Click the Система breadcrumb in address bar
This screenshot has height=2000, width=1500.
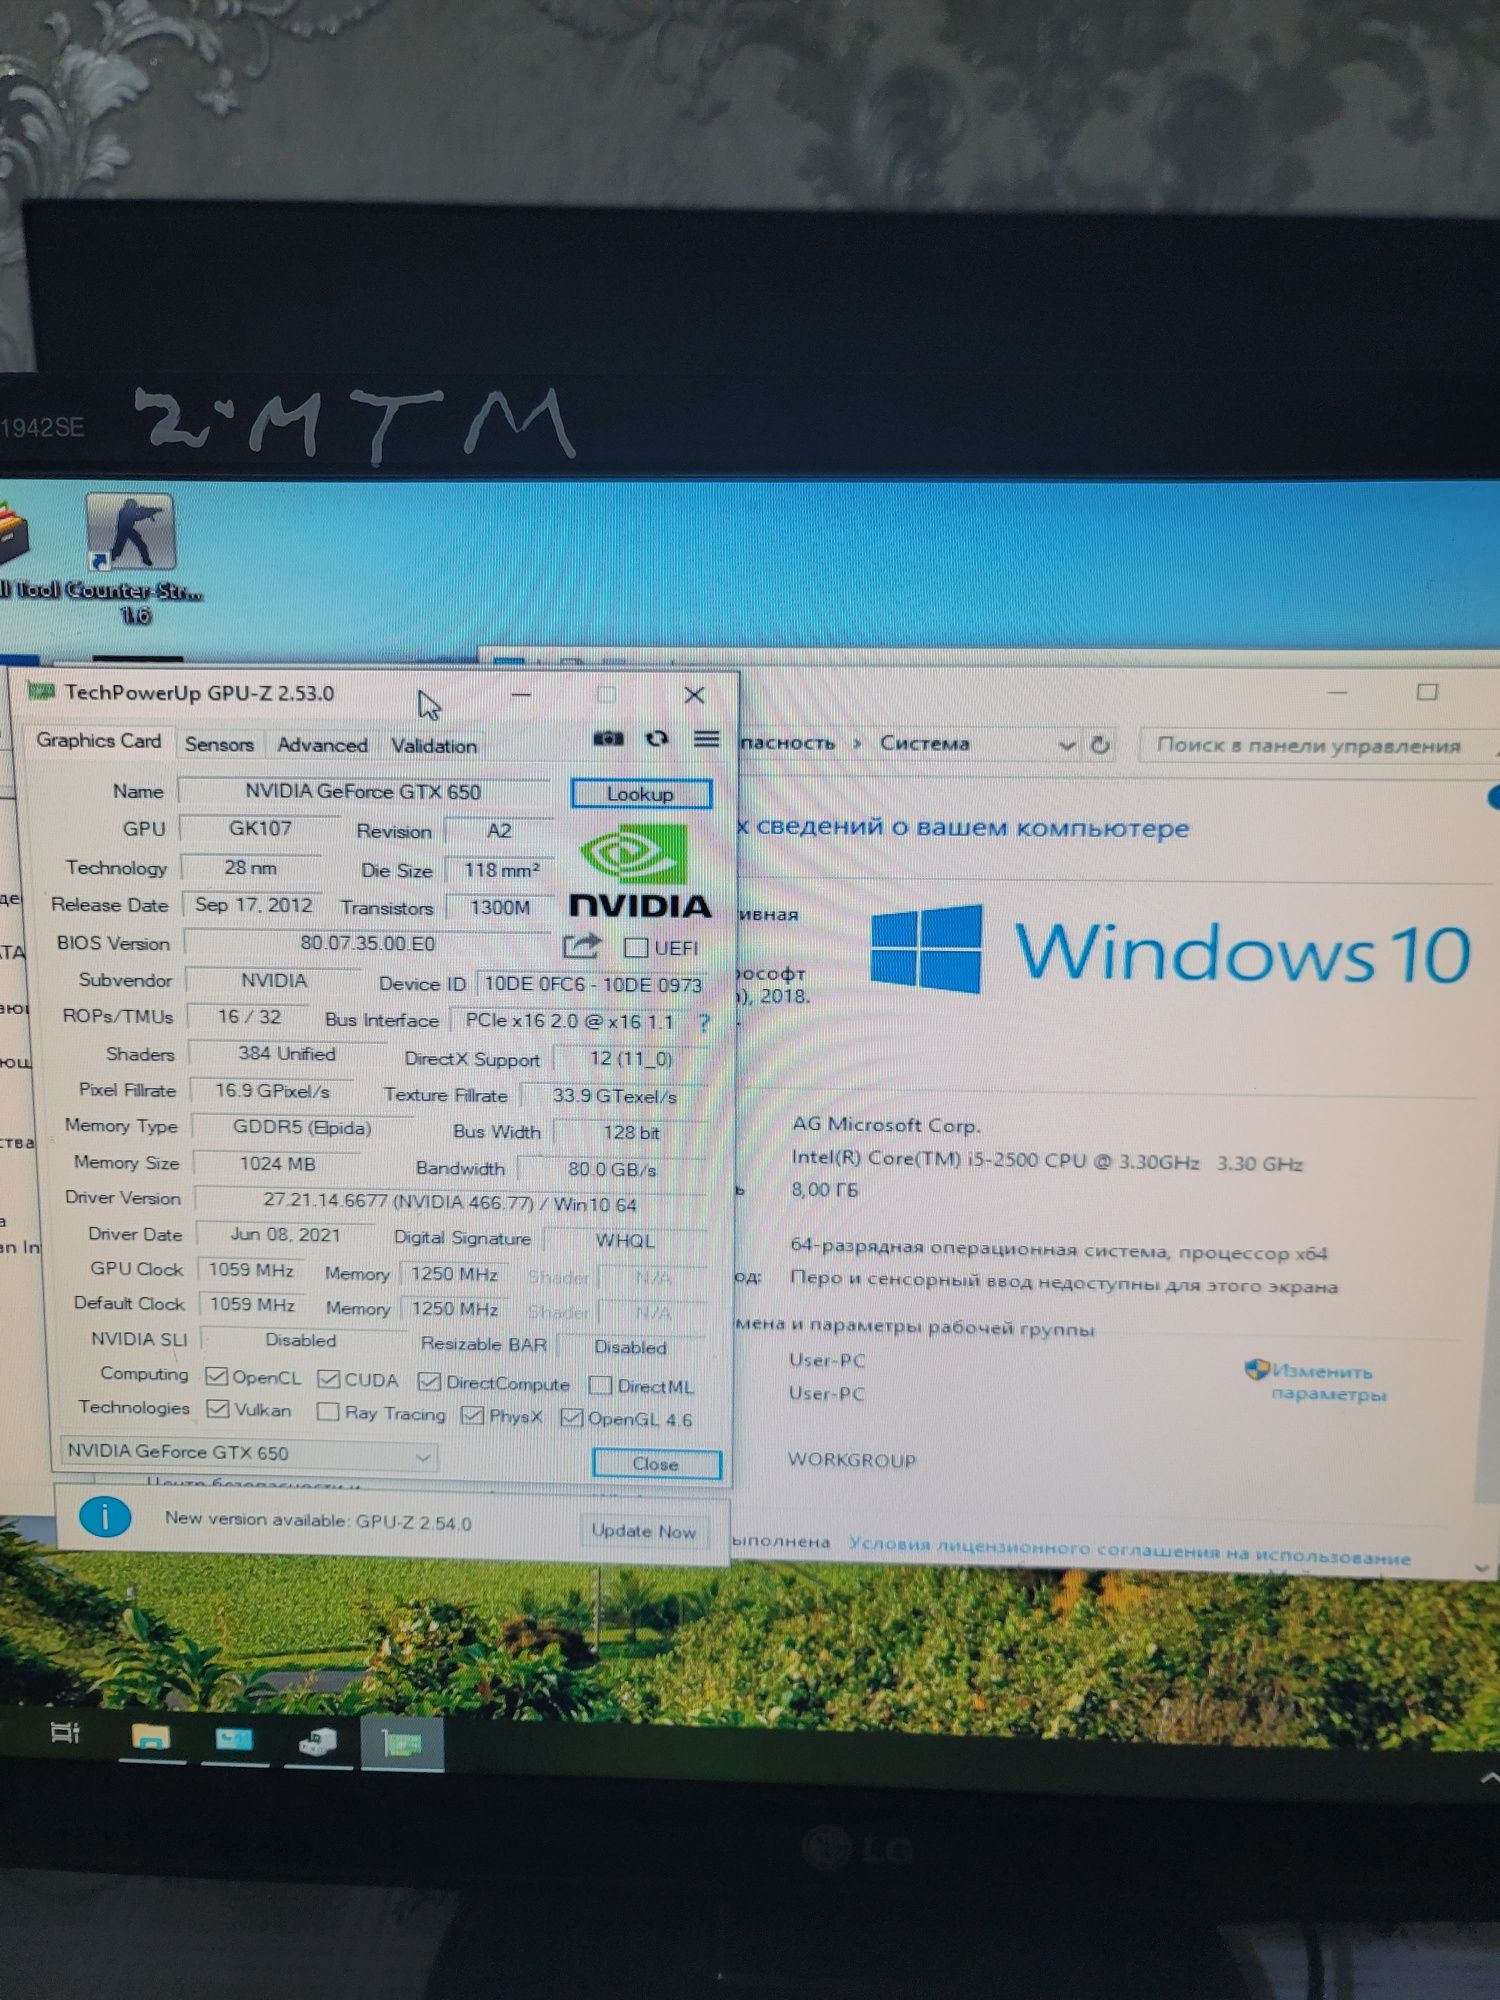coord(924,743)
